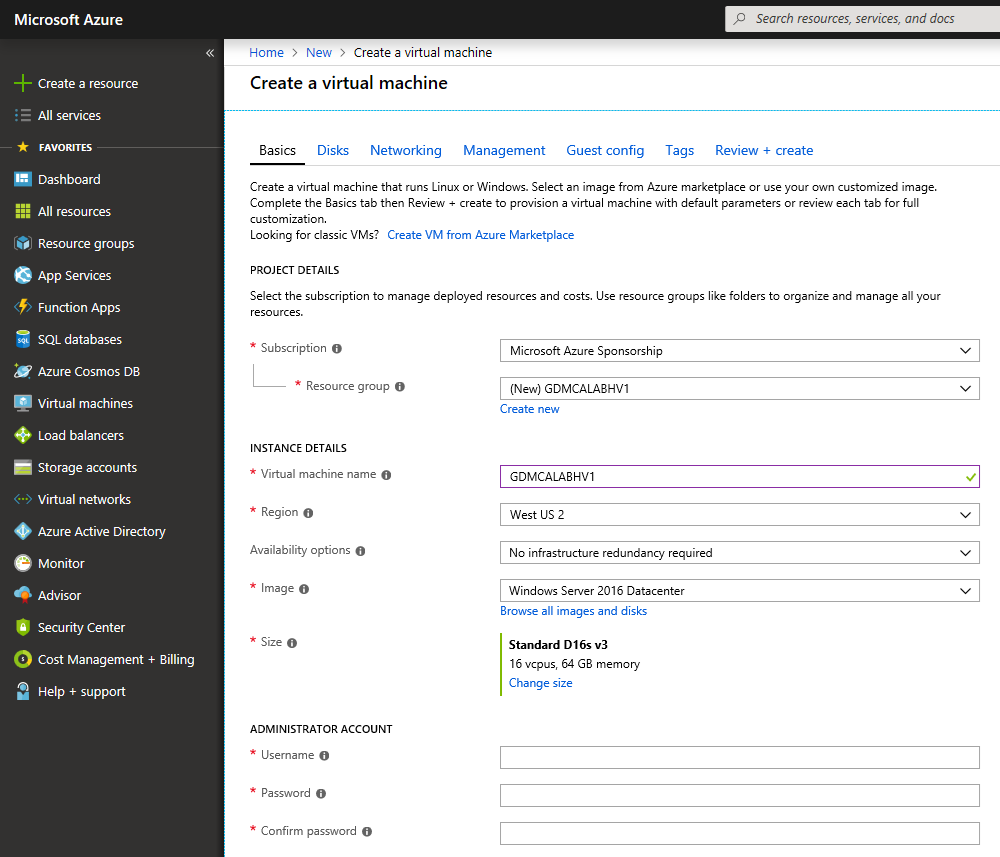Click the Confirm password info icon
Viewport: 1000px width, 857px height.
(367, 831)
